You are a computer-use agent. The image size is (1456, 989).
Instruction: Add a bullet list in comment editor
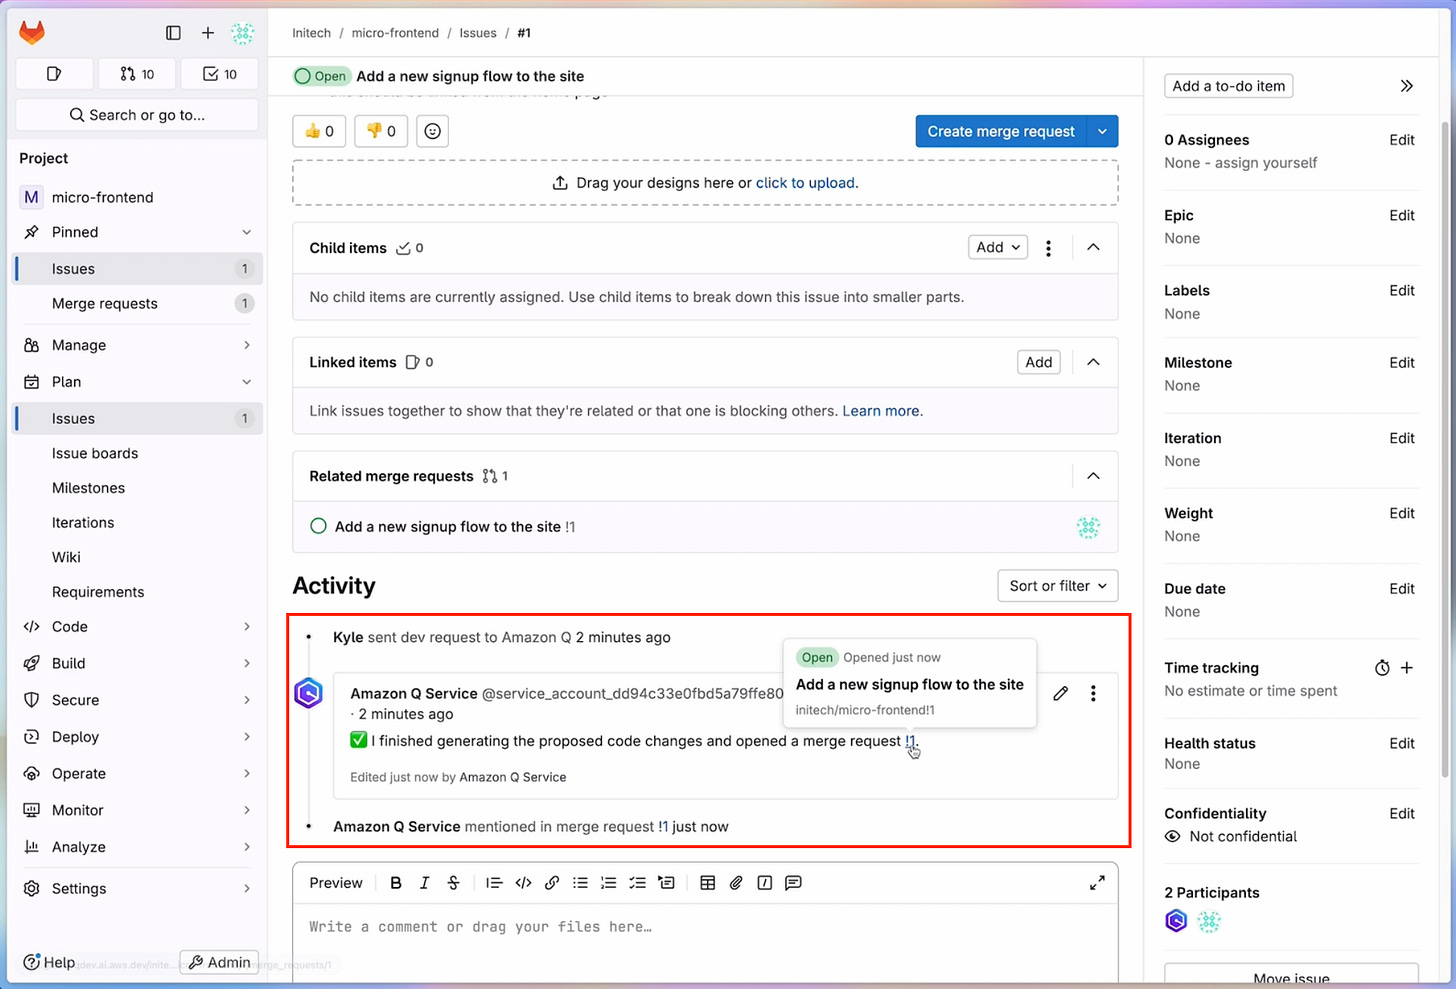[x=580, y=883]
